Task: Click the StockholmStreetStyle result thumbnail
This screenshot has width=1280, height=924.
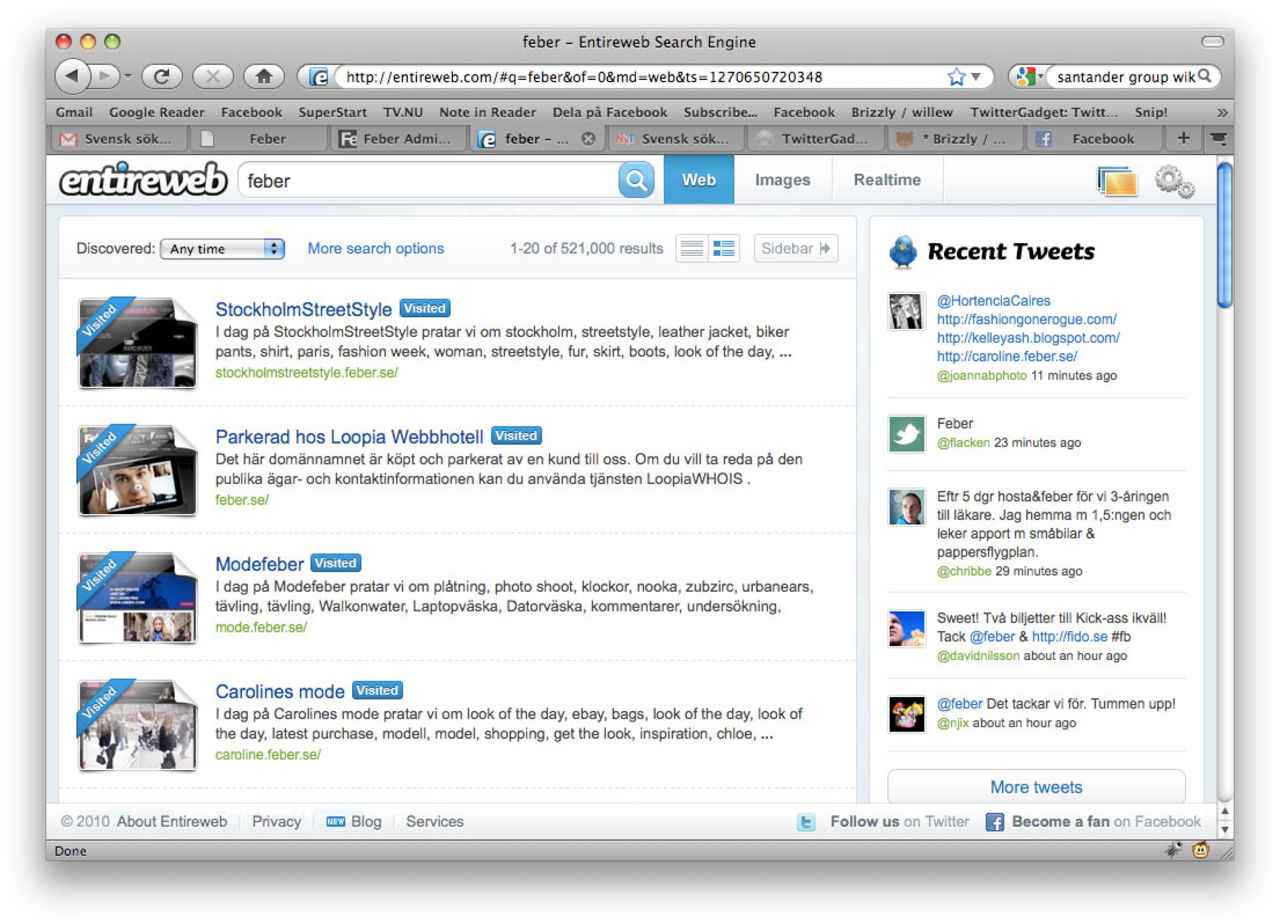Action: coord(137,341)
